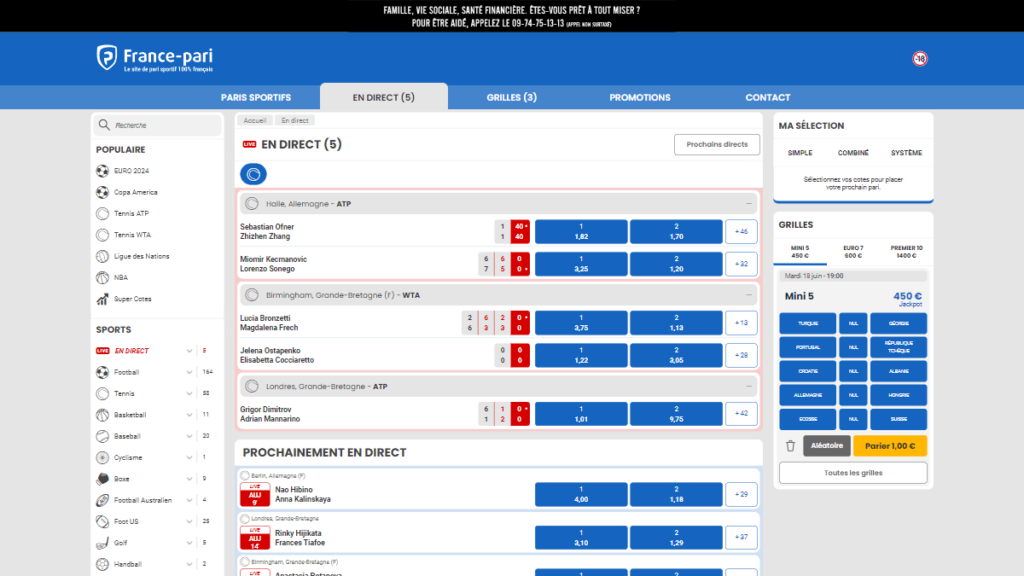The image size is (1024, 576).
Task: Open the CONTACT tab
Action: (768, 97)
